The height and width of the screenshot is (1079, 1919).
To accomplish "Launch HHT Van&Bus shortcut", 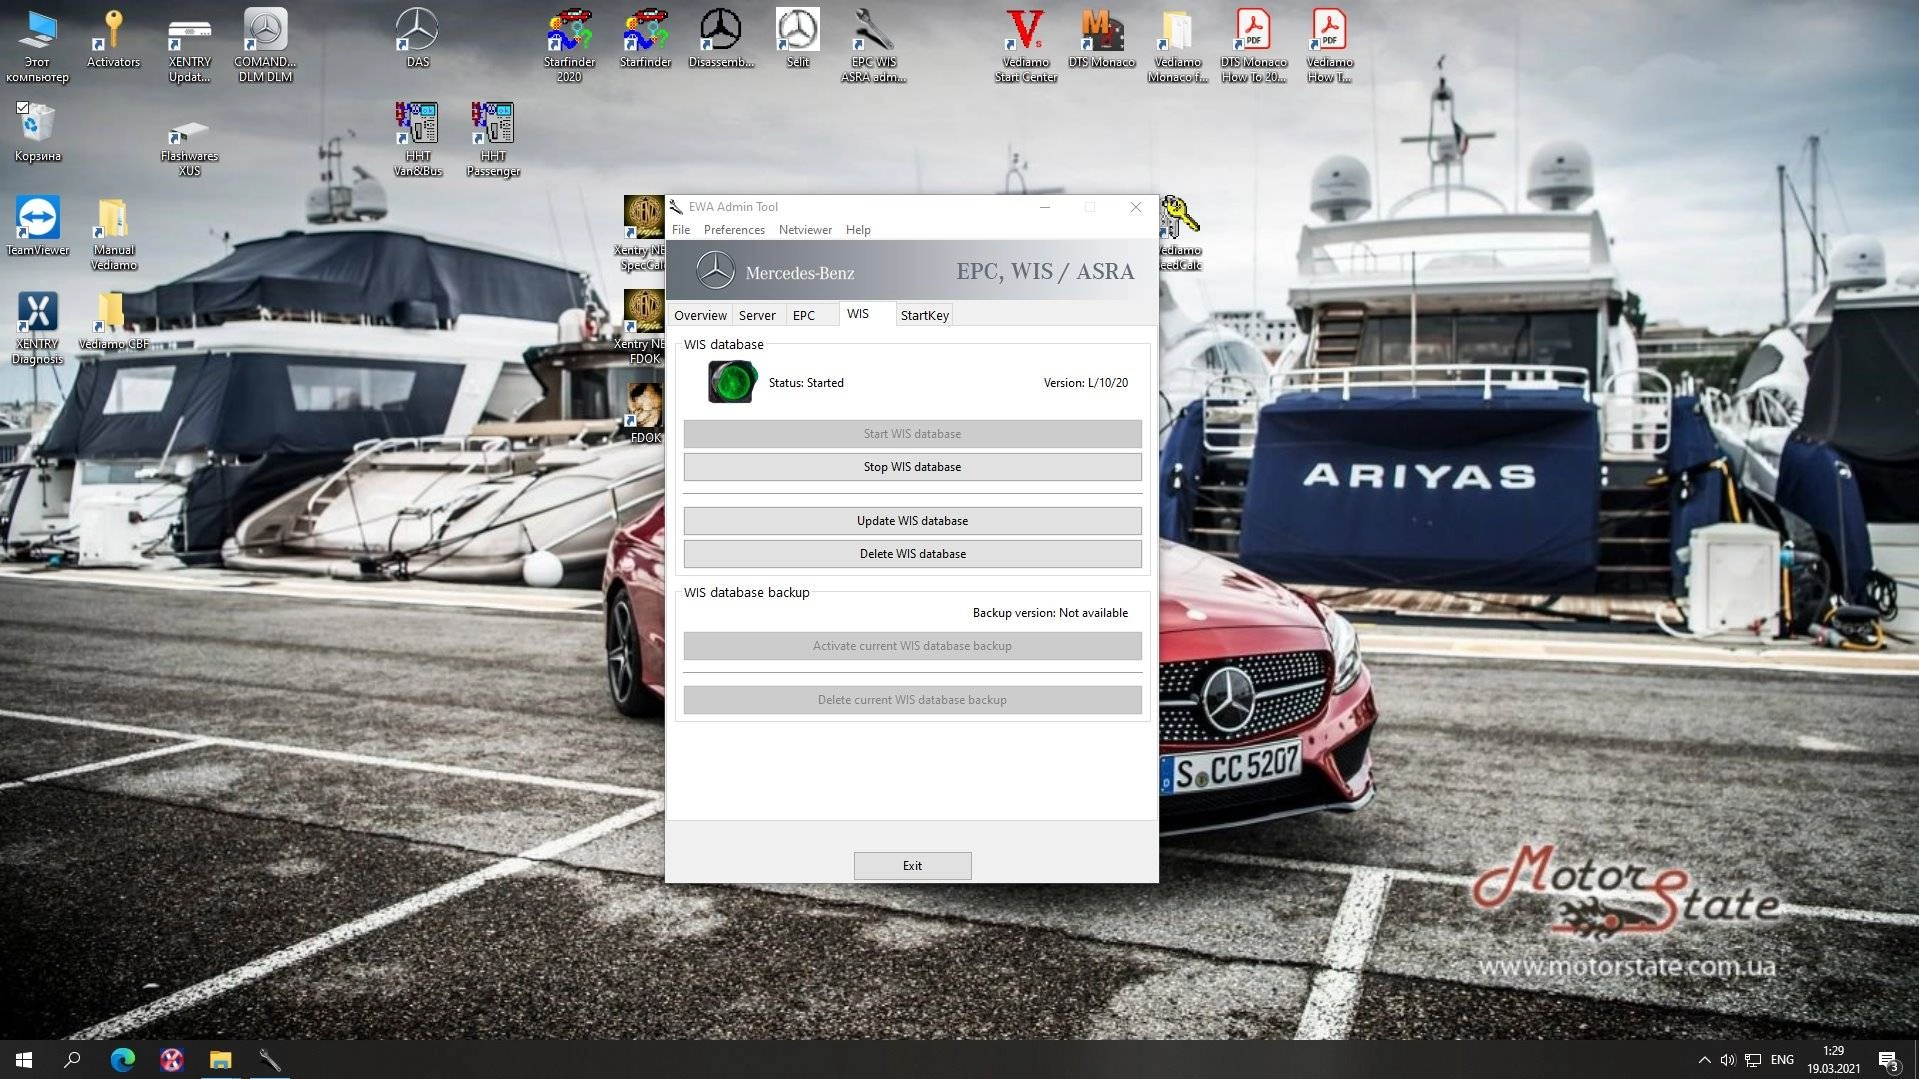I will (x=417, y=139).
